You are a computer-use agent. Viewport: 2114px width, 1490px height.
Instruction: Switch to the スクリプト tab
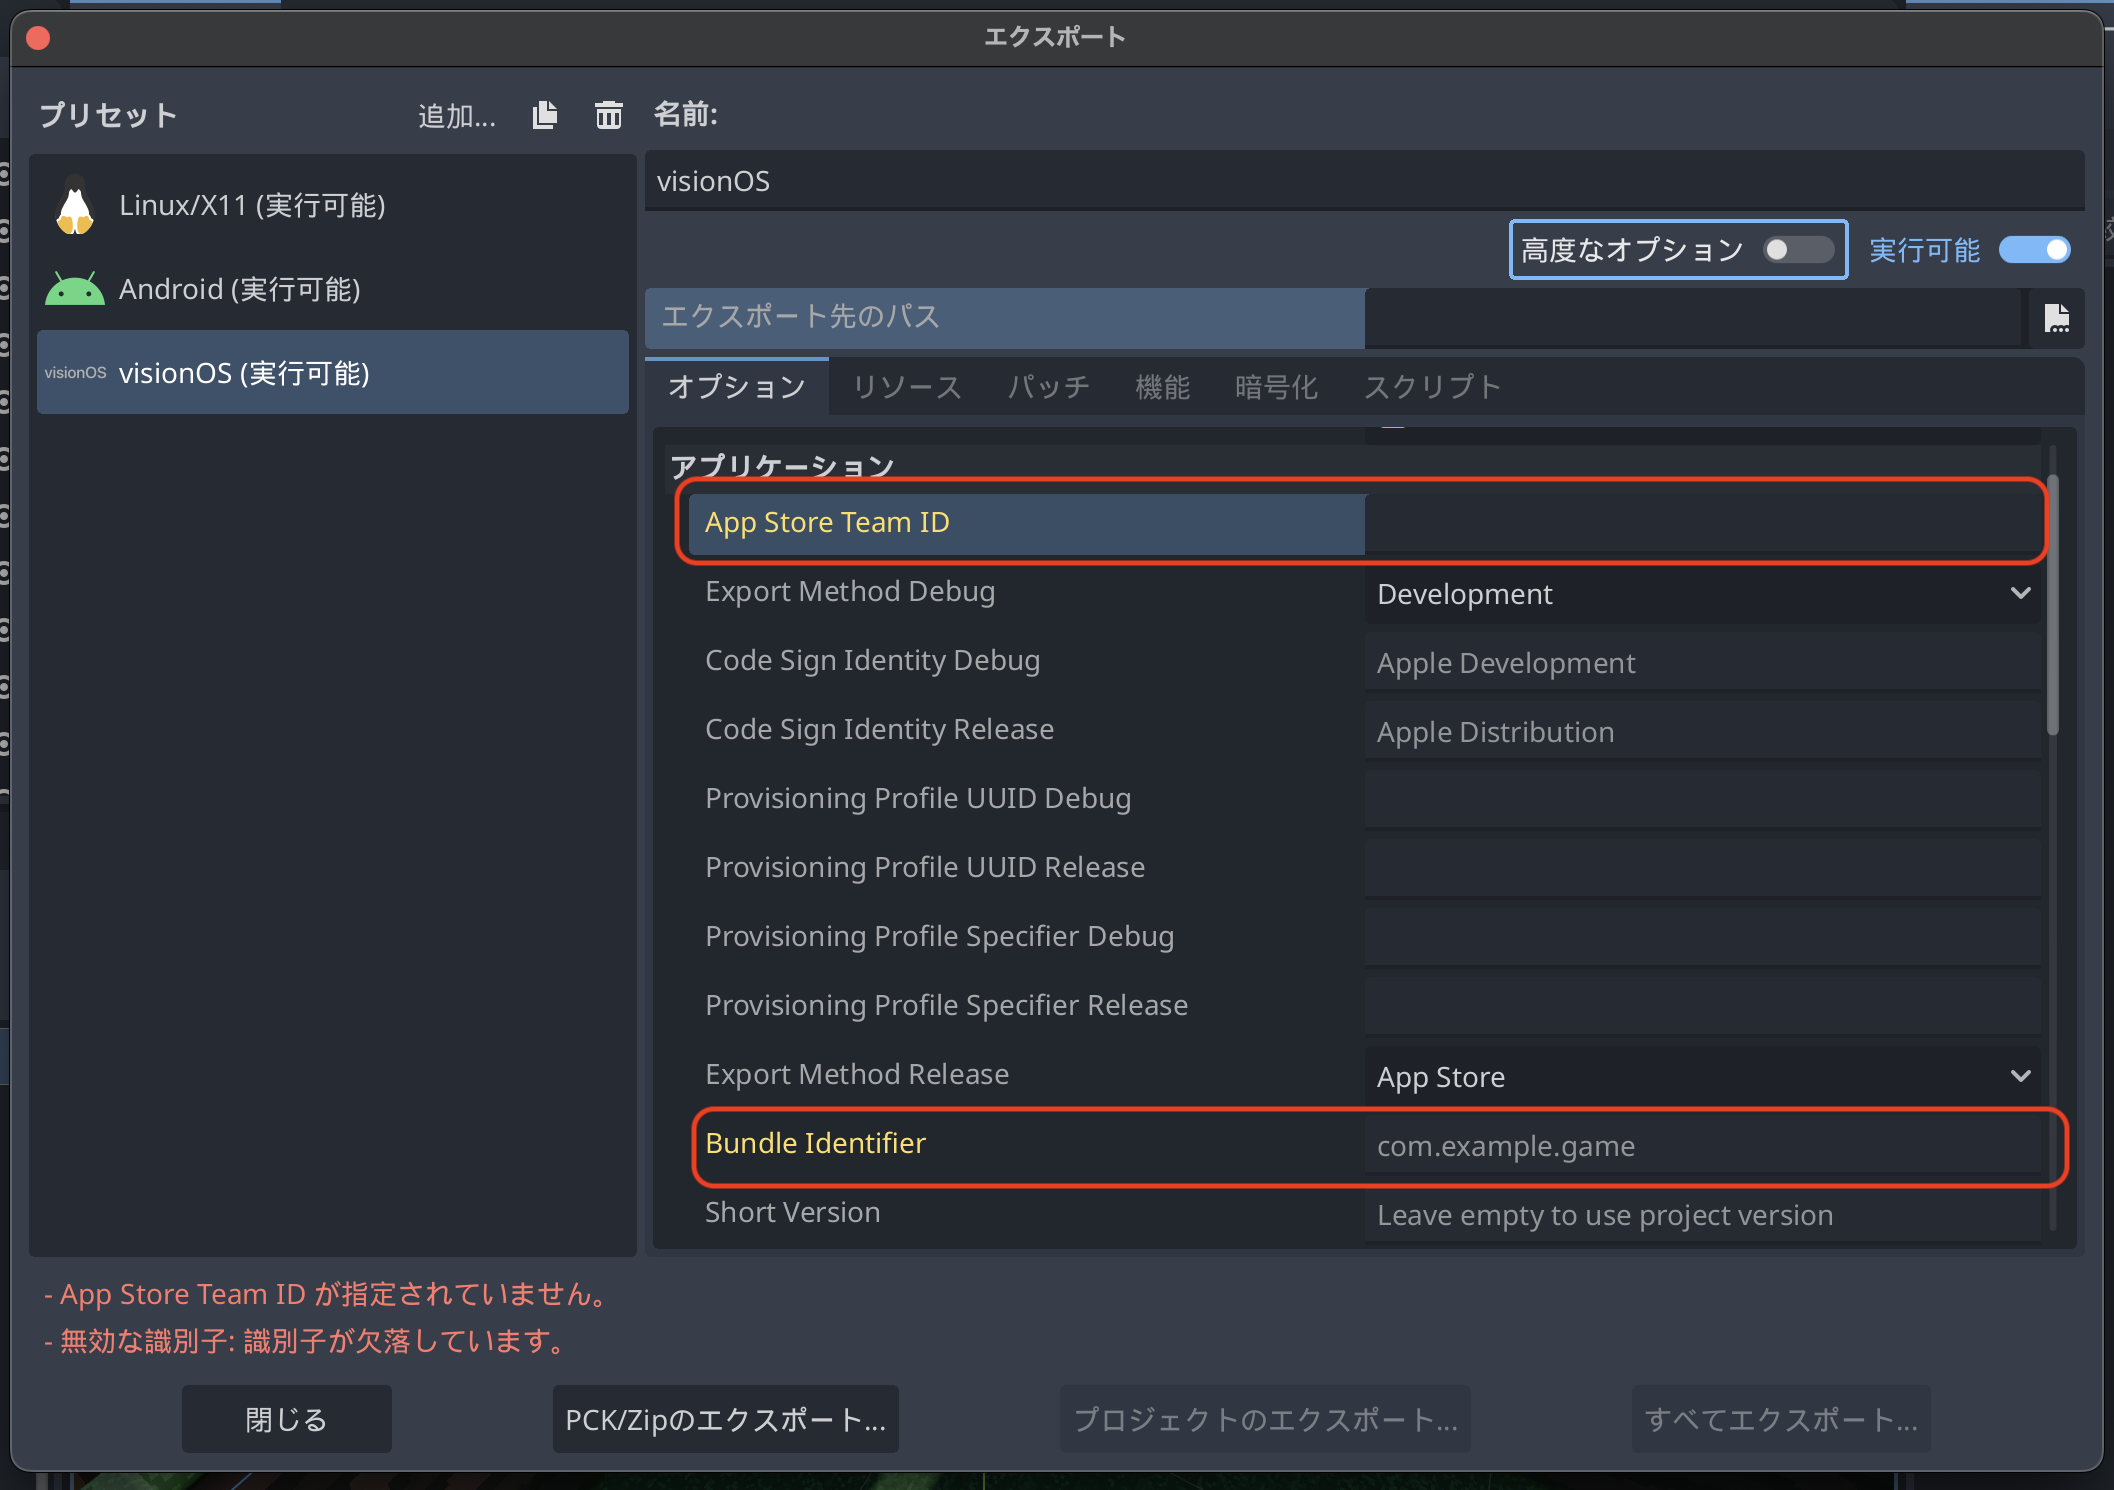(x=1432, y=387)
